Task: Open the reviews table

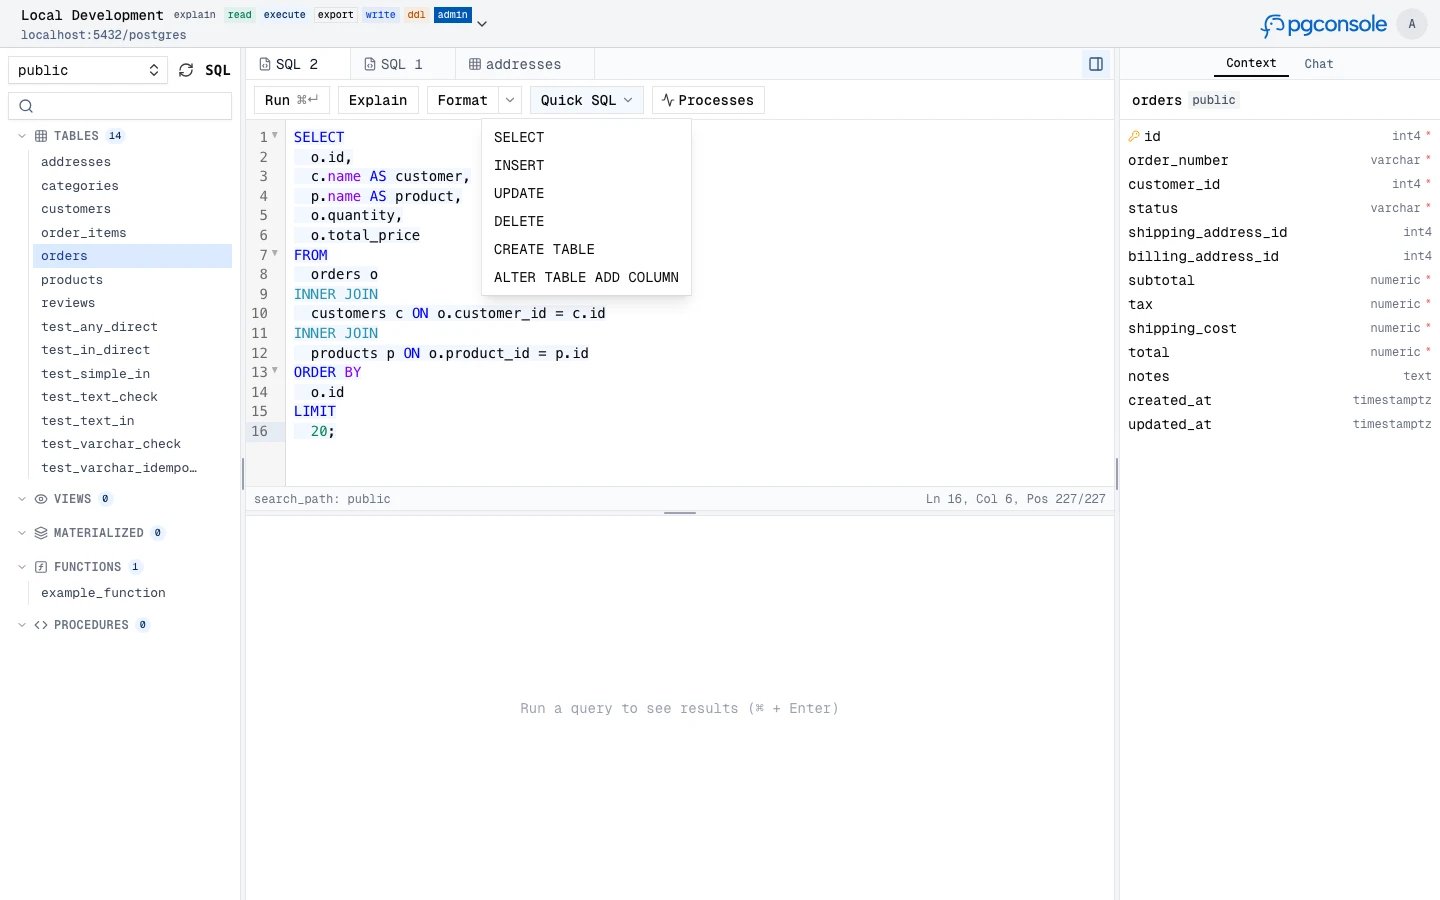Action: click(132, 303)
